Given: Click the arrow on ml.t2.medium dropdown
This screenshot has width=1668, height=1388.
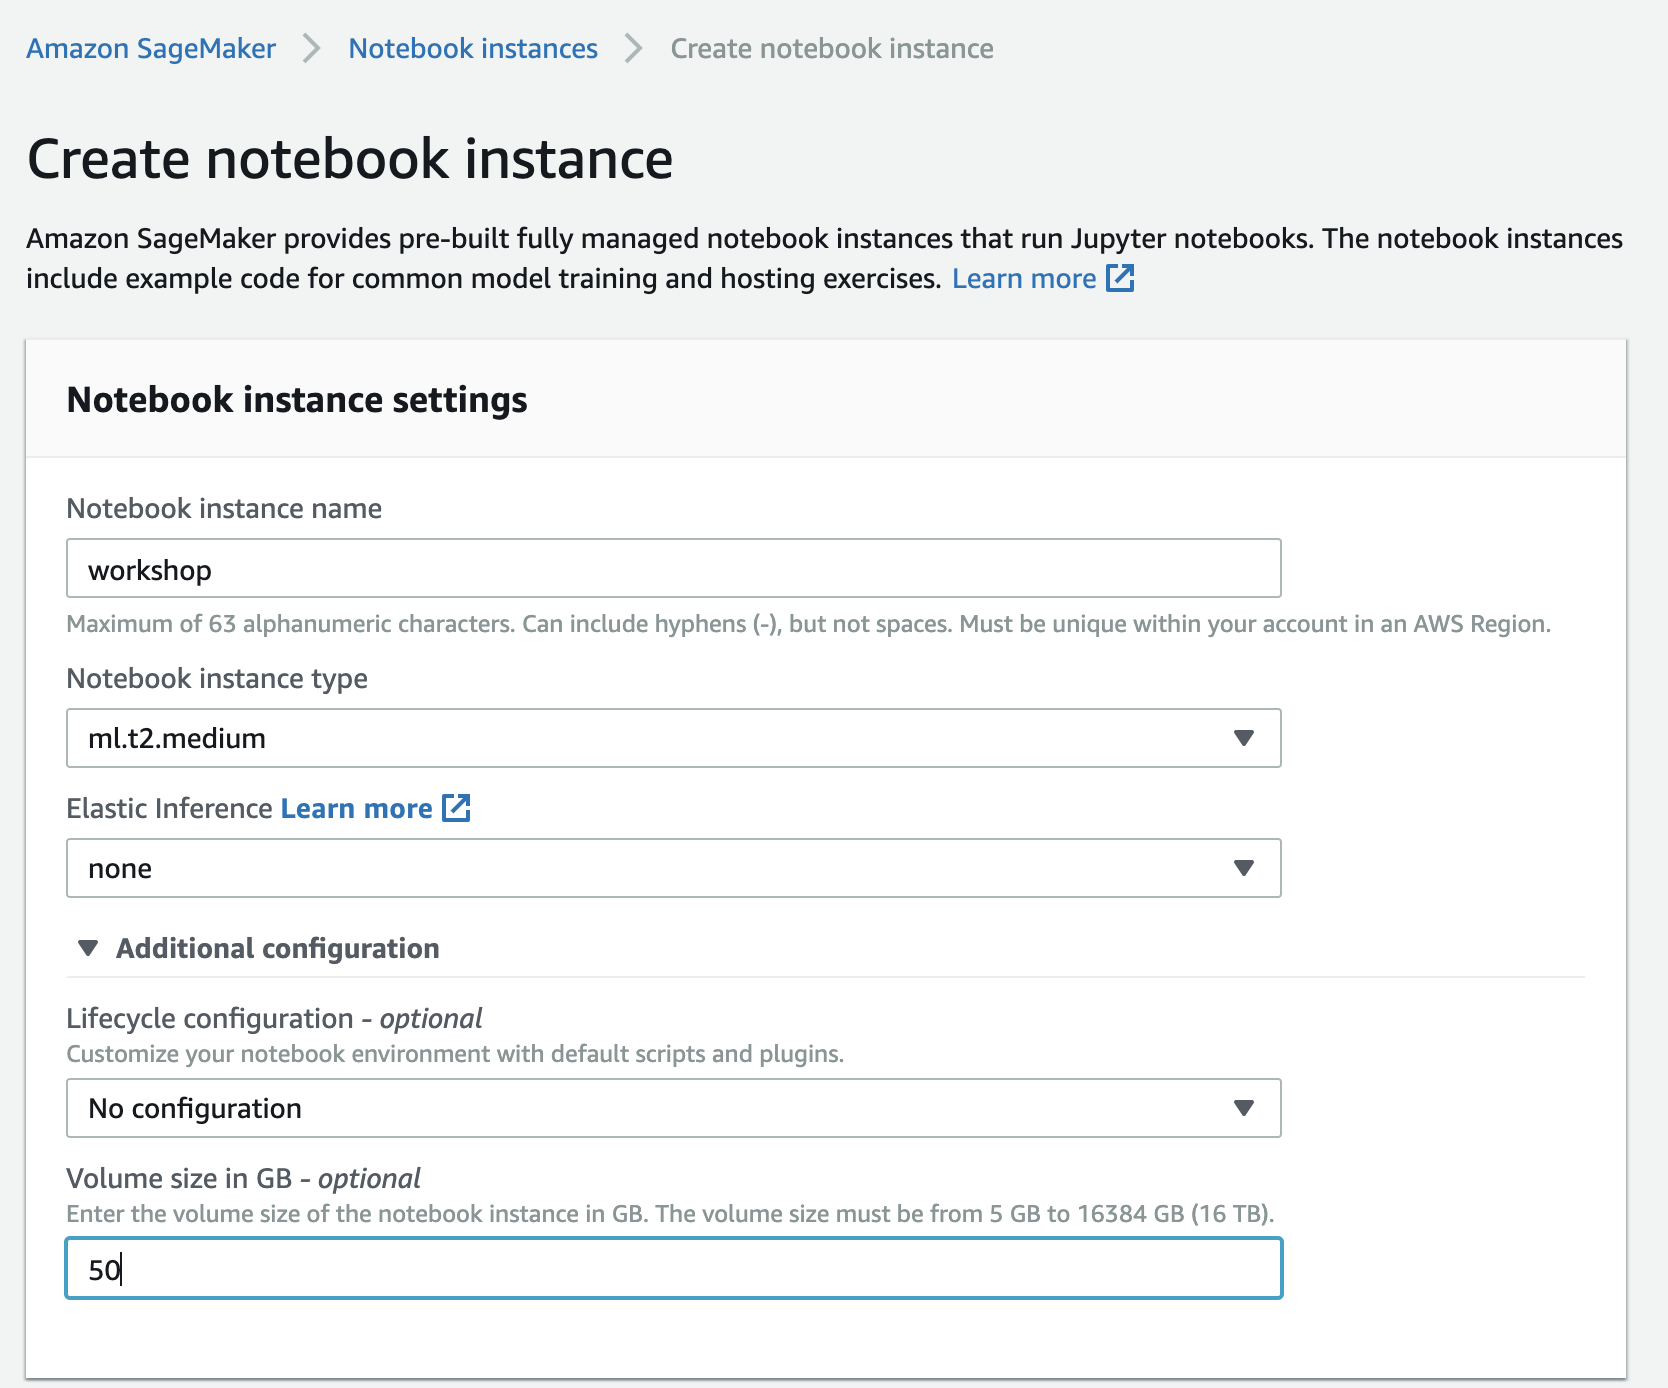Looking at the screenshot, I should (1244, 738).
